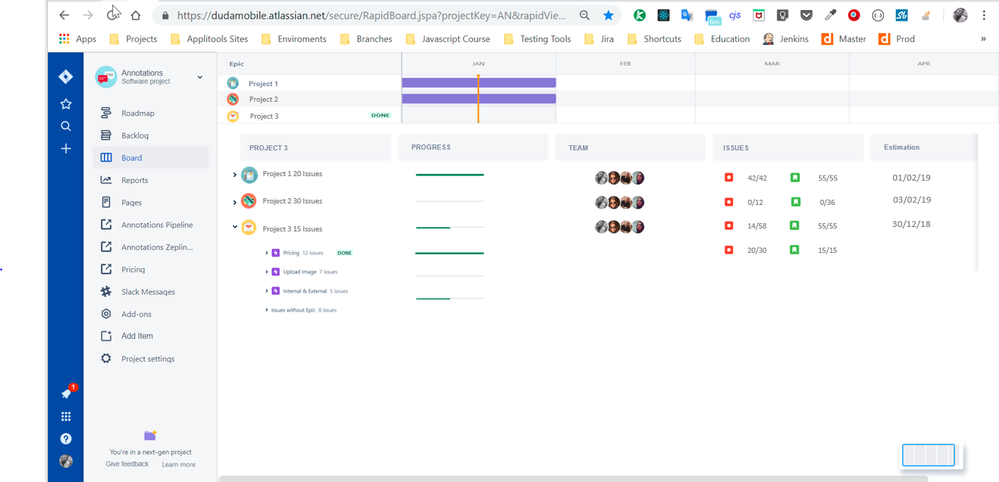Click the Project 1 team avatars
This screenshot has height=482, width=999.
pos(620,178)
